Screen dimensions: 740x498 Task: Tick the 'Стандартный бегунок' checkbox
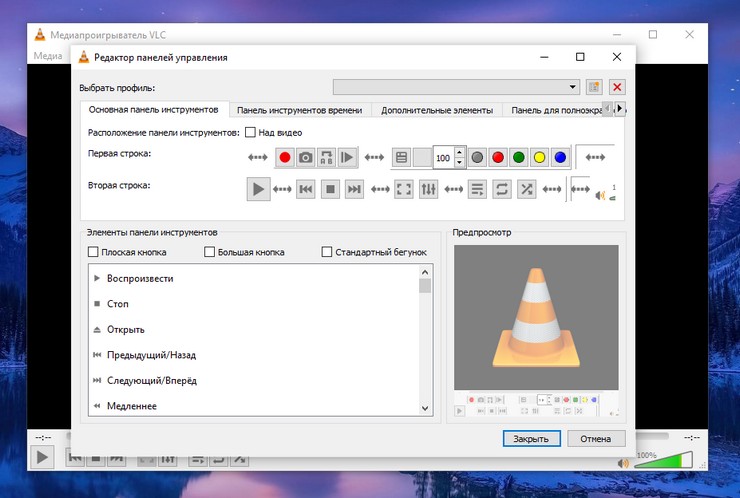coord(327,253)
